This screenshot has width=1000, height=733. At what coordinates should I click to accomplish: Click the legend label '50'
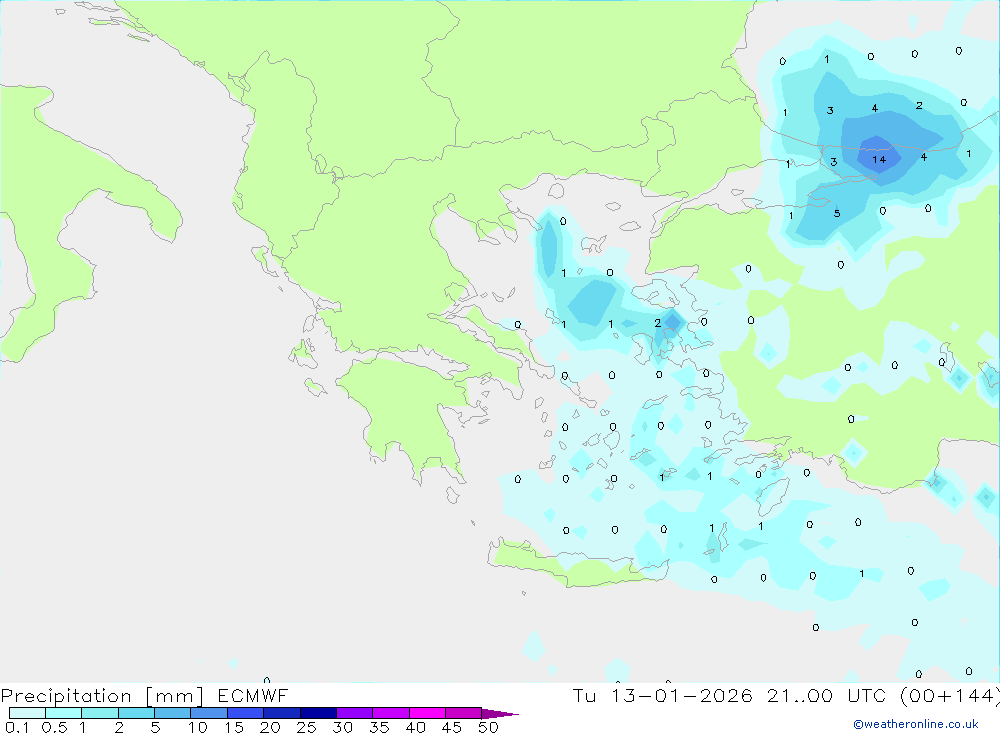pos(489,727)
